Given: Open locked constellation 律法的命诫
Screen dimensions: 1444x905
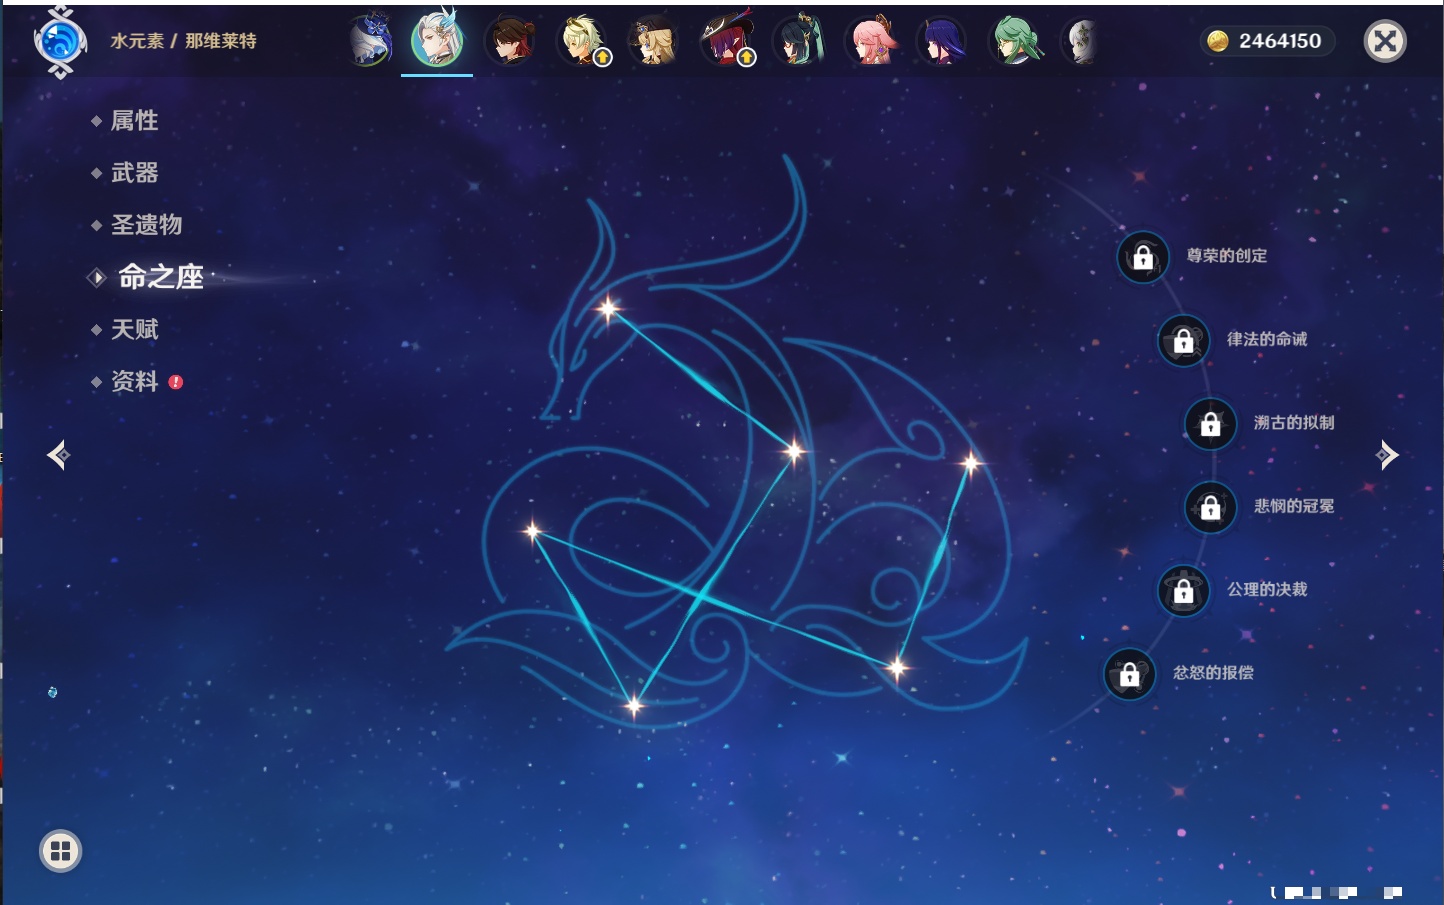Looking at the screenshot, I should pyautogui.click(x=1184, y=340).
